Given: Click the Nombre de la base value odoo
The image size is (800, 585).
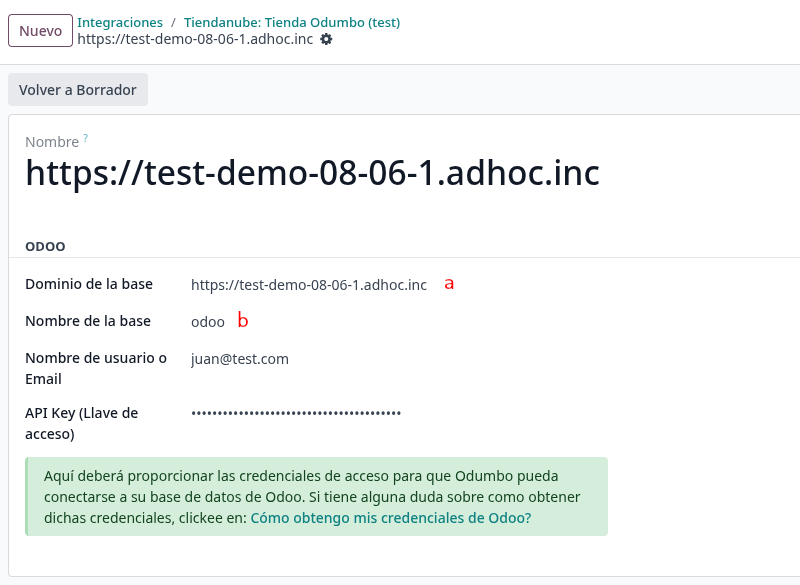Looking at the screenshot, I should click(208, 322).
